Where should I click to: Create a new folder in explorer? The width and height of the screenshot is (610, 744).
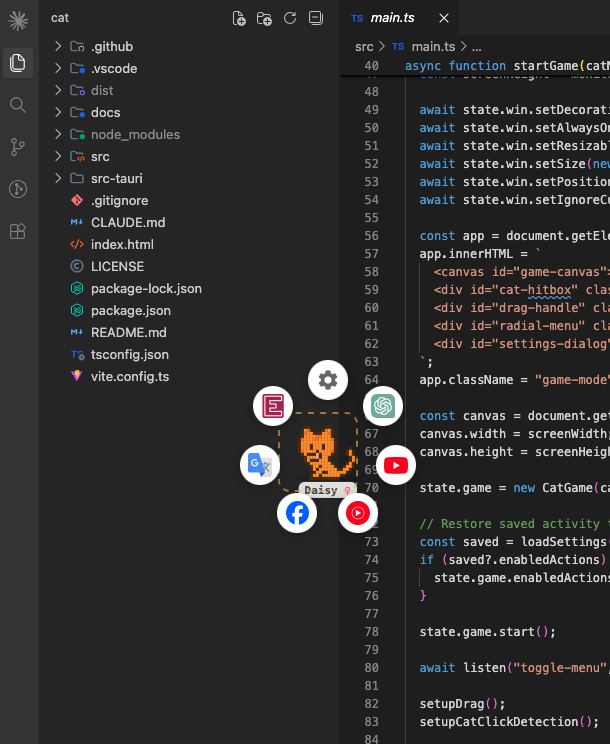point(264,19)
